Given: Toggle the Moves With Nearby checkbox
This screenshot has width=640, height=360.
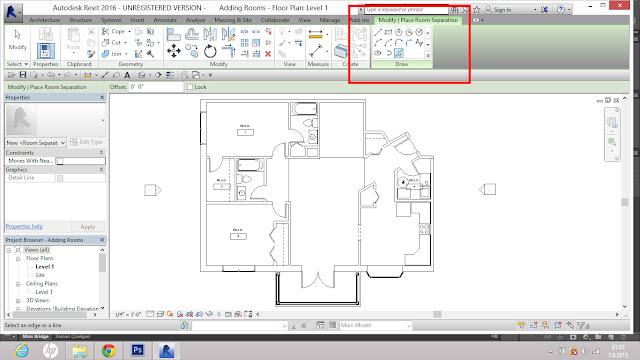Looking at the screenshot, I should pos(60,161).
